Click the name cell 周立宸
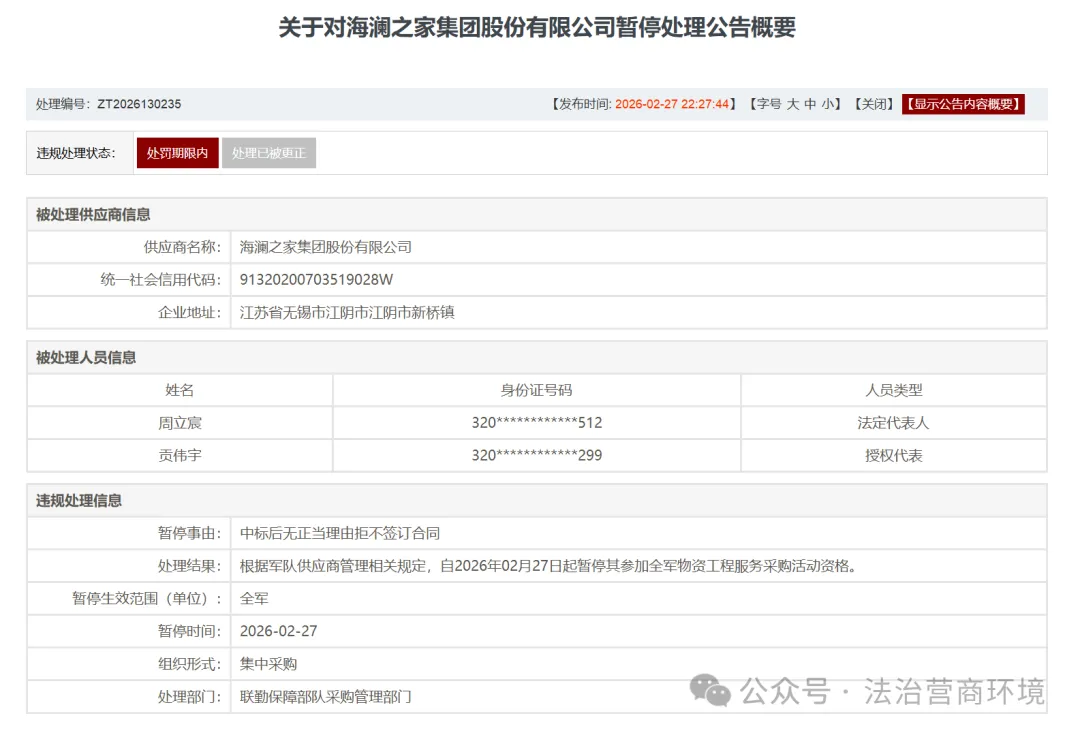Viewport: 1080px width, 735px height. click(x=180, y=423)
